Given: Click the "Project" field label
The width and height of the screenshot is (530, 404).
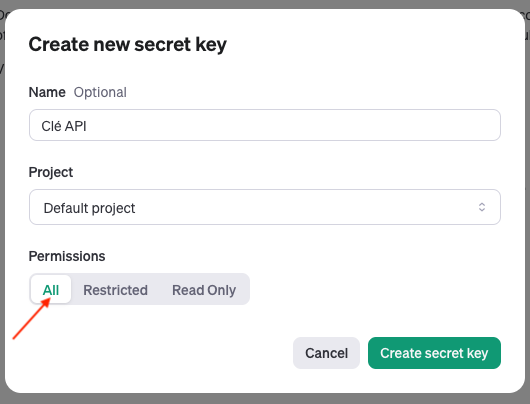Looking at the screenshot, I should (51, 172).
